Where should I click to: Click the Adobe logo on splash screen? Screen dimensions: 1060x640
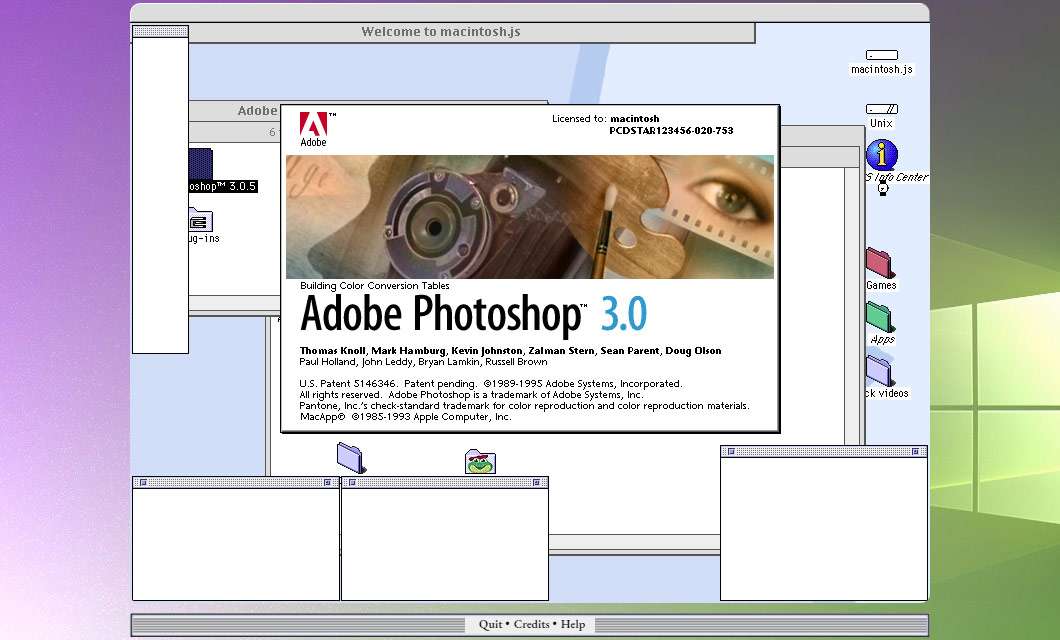coord(314,130)
